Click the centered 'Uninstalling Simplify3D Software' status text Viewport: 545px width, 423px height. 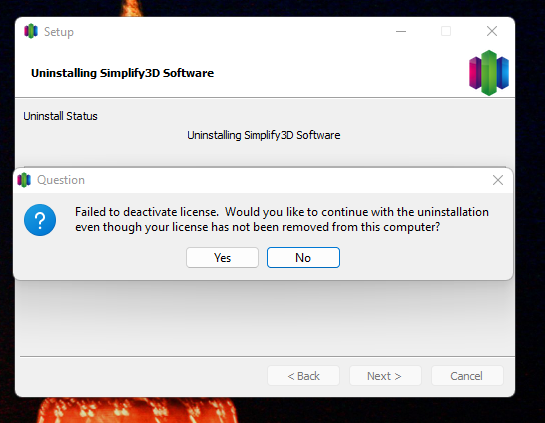tap(263, 135)
